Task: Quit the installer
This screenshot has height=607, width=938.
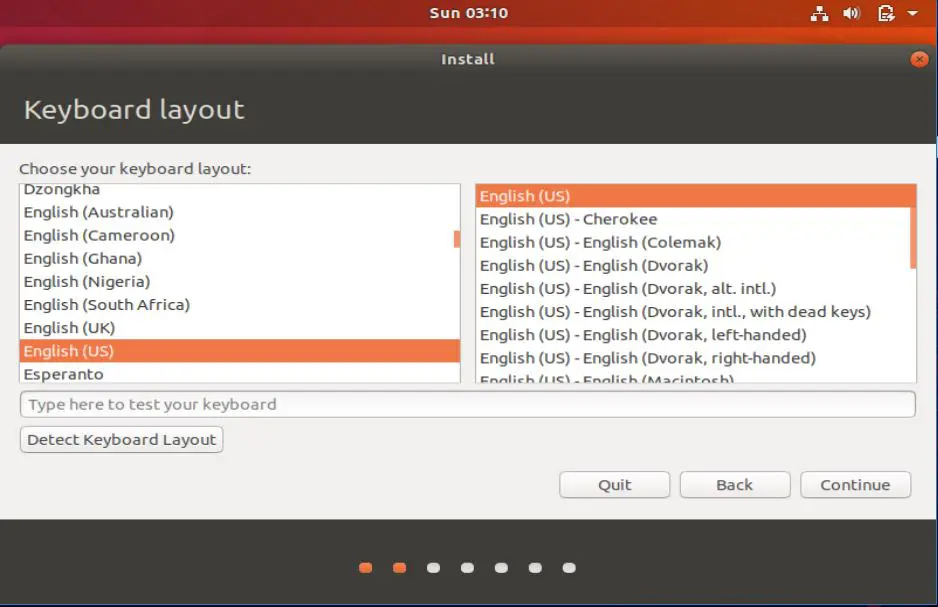Action: pos(614,484)
